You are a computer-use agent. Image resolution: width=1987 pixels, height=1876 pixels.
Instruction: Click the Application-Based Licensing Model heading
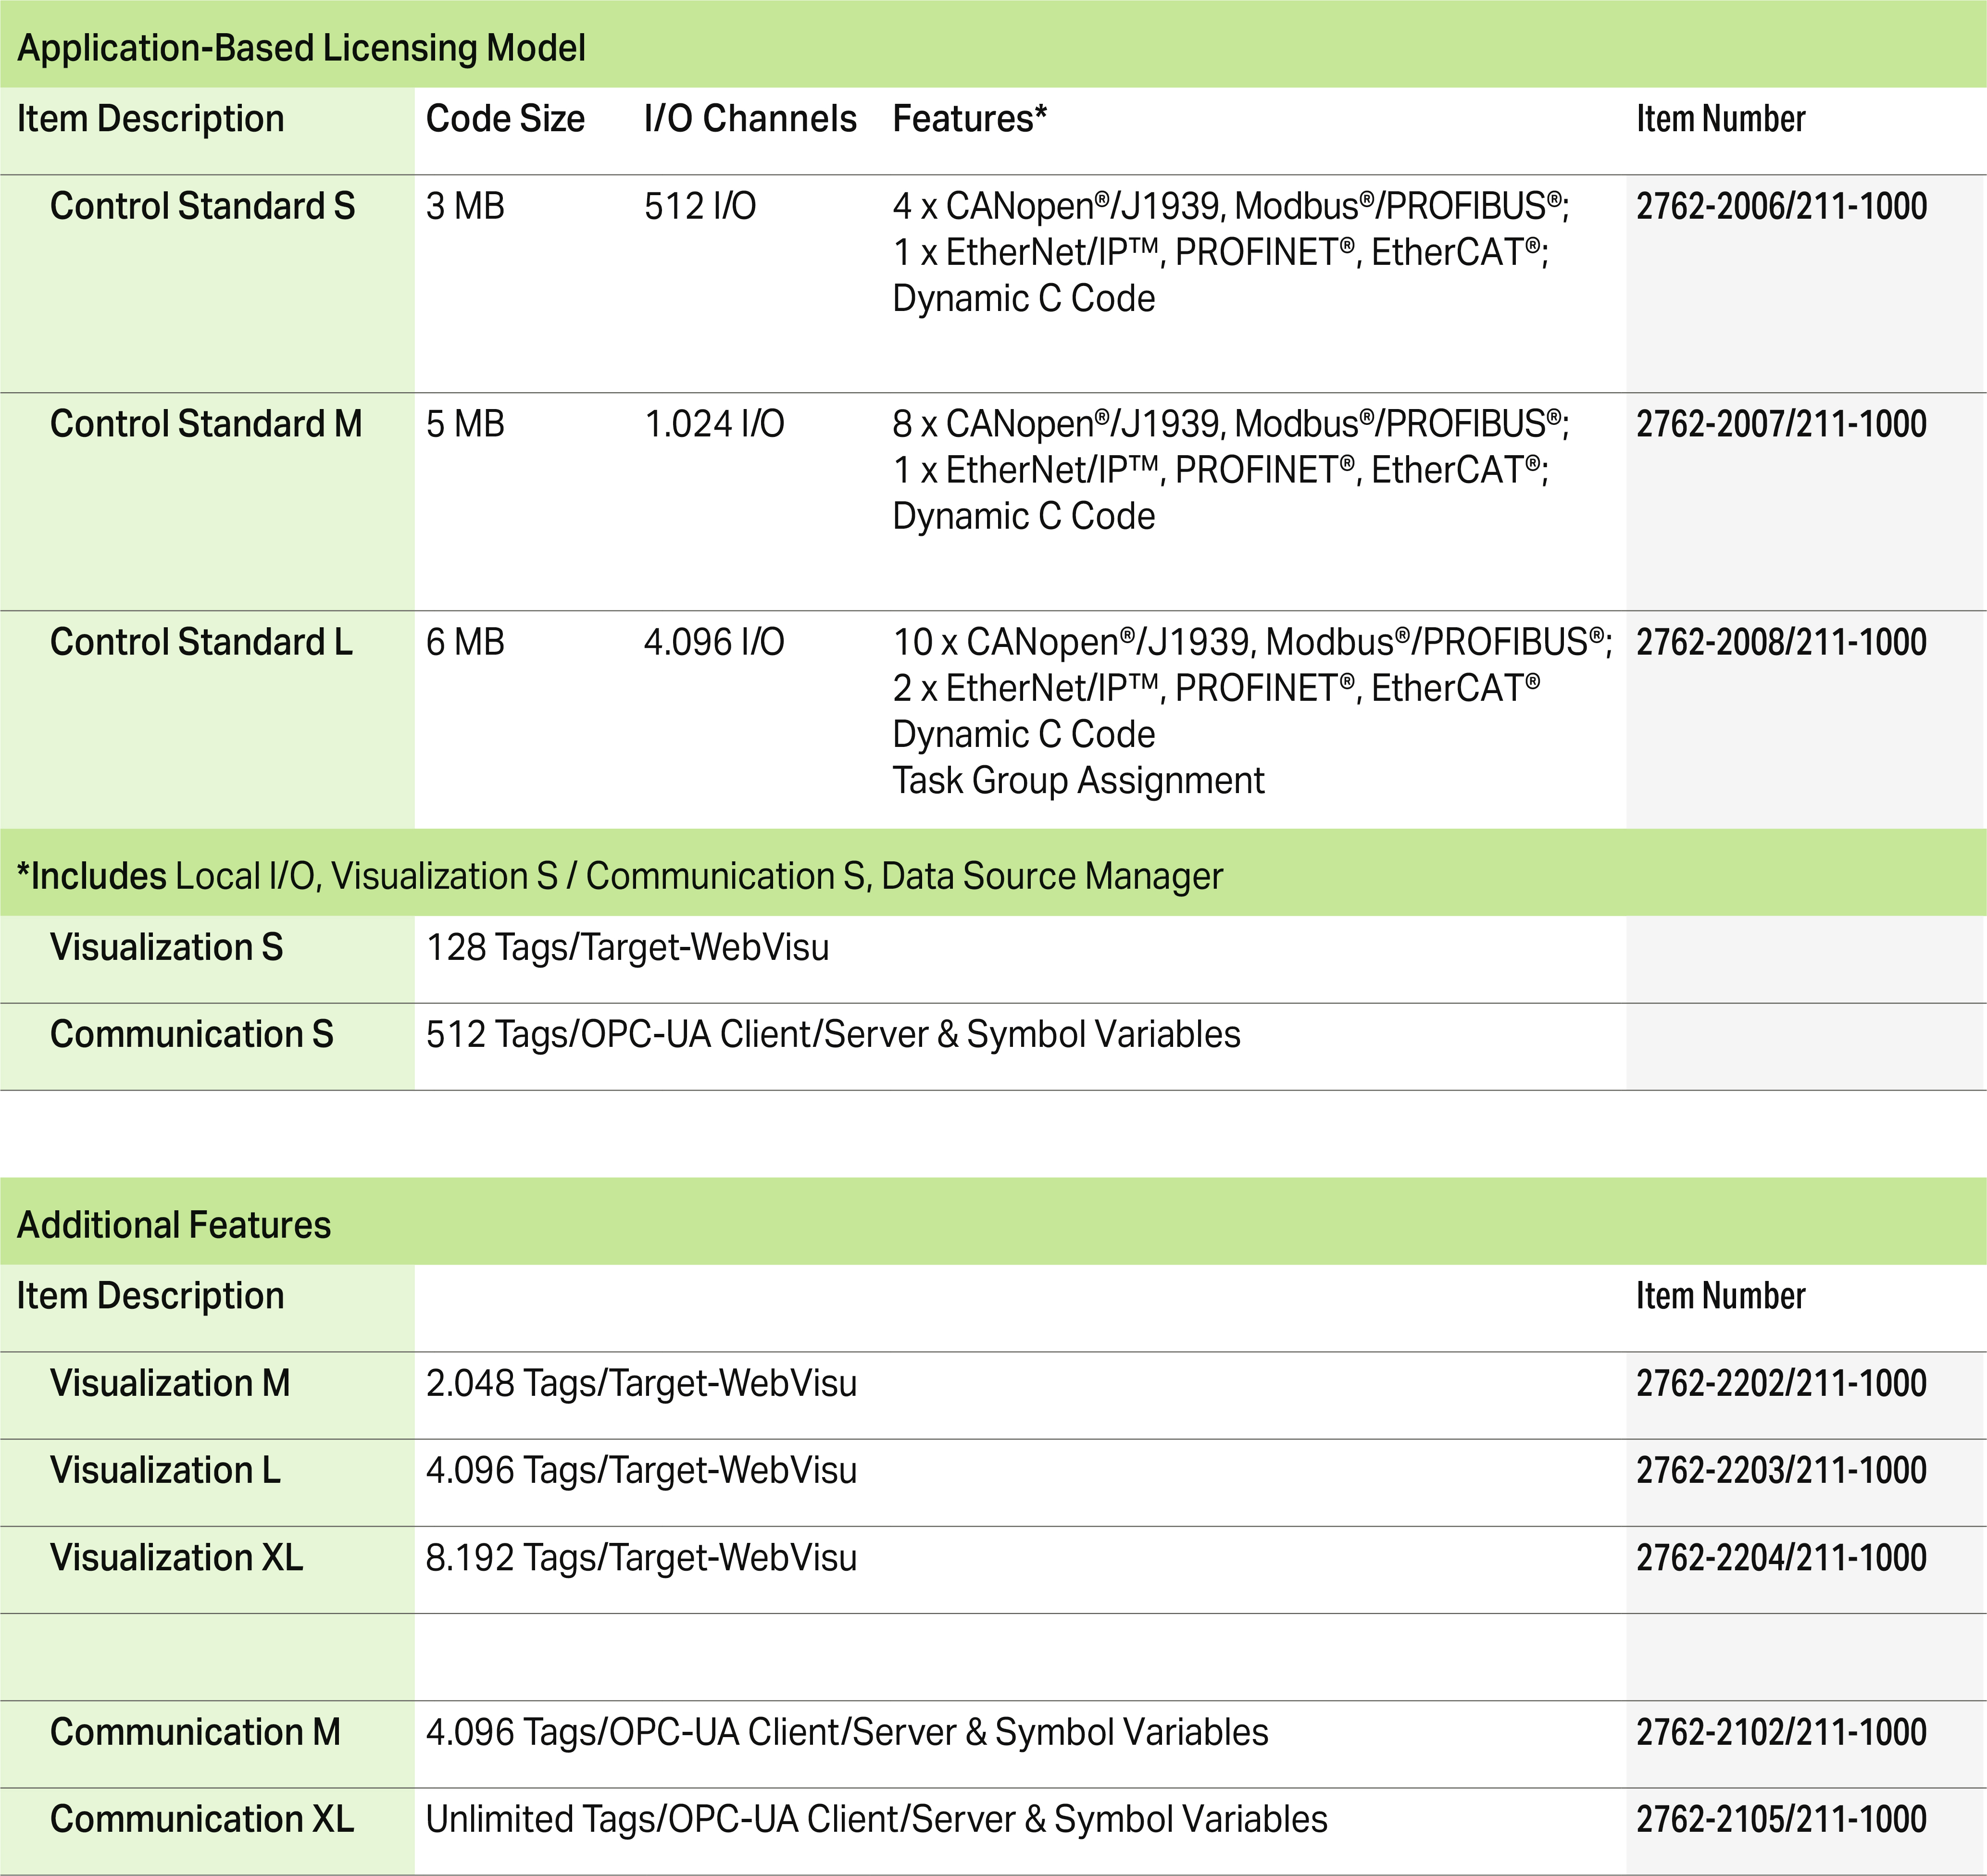point(301,48)
